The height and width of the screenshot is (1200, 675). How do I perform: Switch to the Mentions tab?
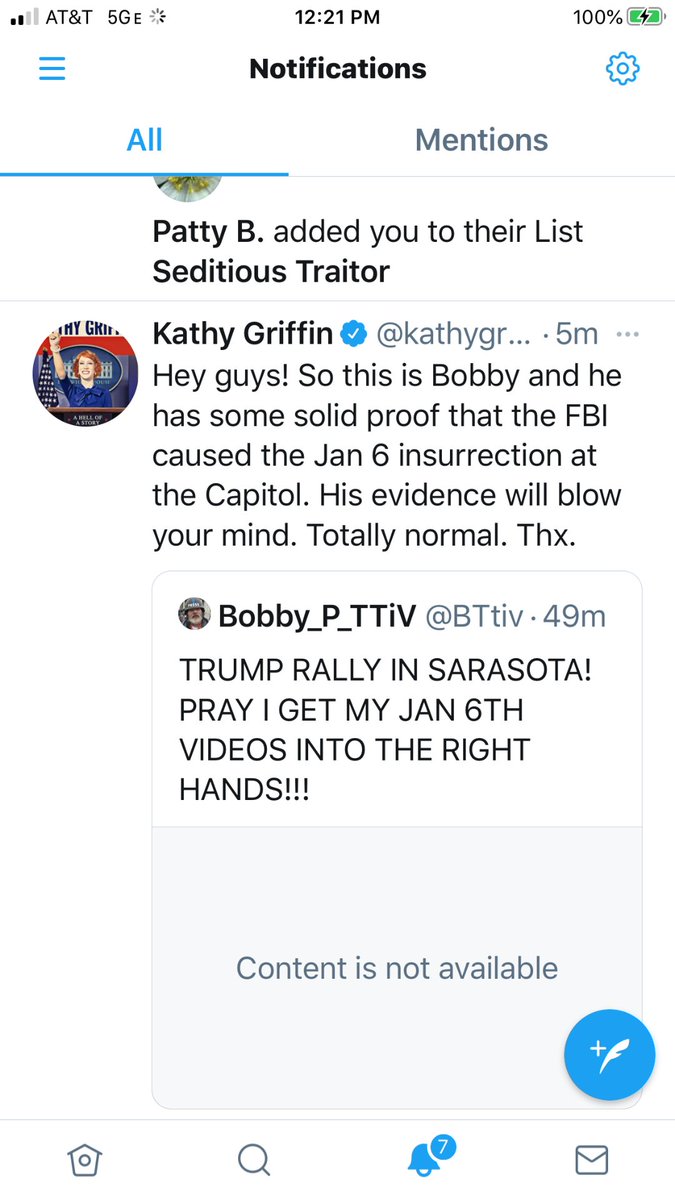pyautogui.click(x=481, y=140)
